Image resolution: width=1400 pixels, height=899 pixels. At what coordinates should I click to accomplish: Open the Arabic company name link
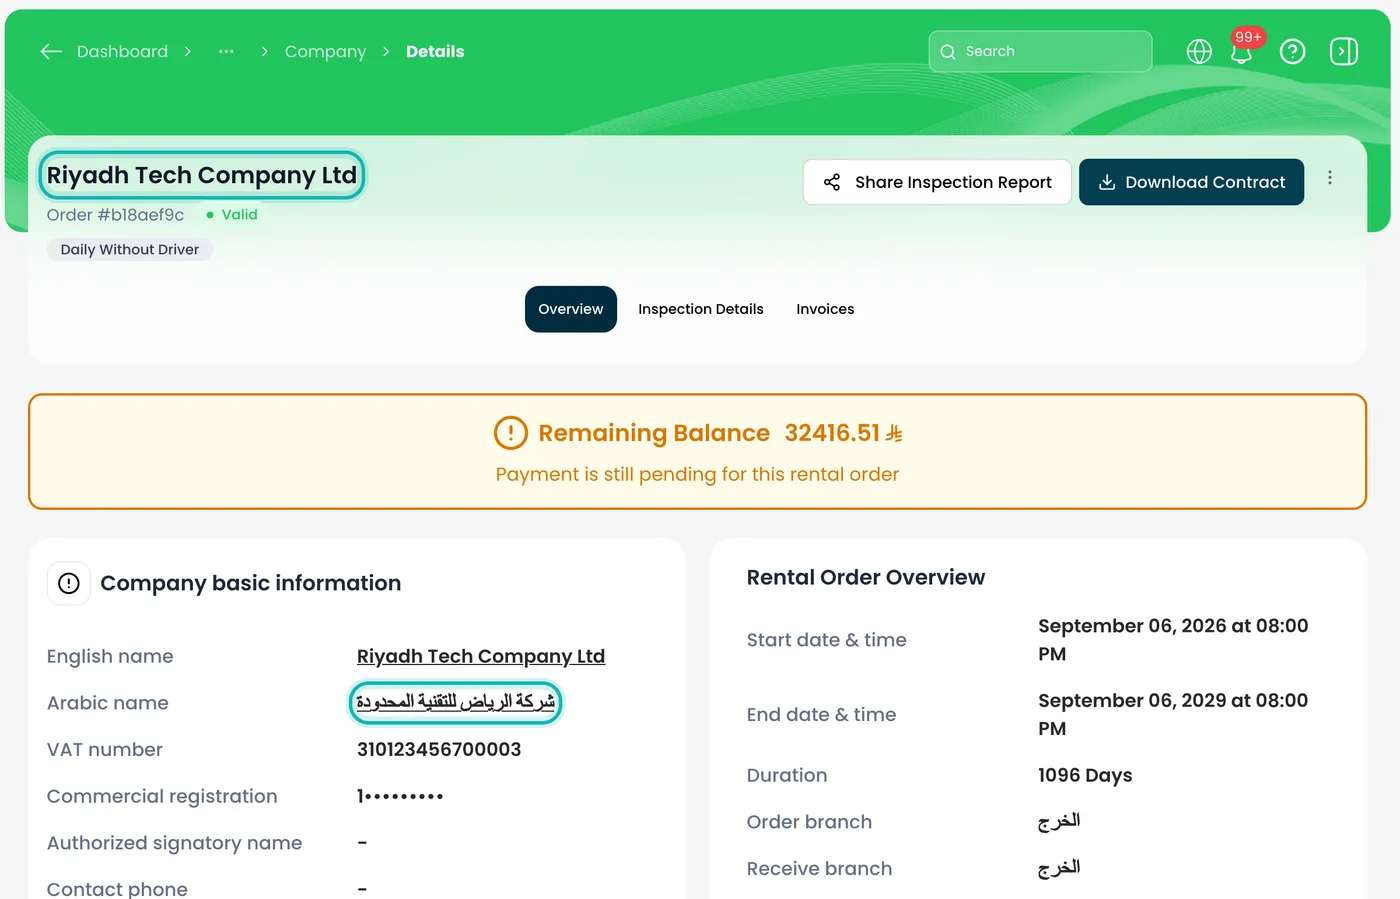point(456,702)
